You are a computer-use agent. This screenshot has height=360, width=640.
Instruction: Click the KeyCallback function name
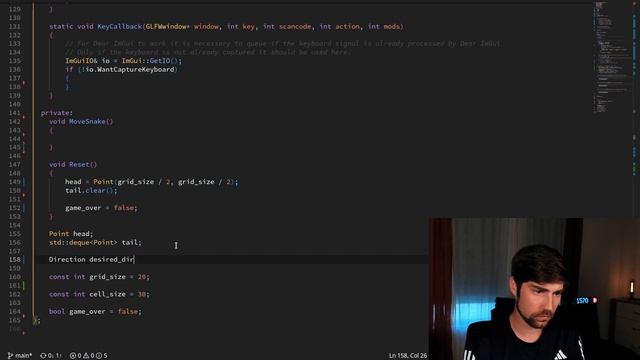click(x=119, y=27)
